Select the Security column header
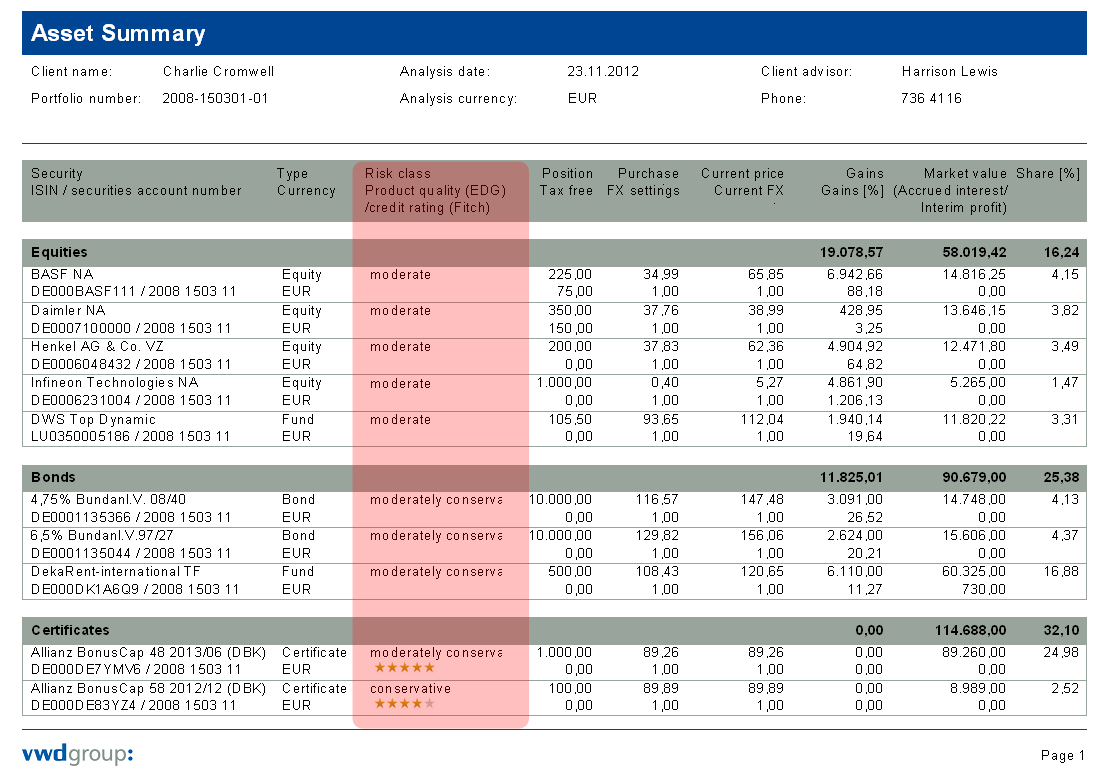The width and height of the screenshot is (1106, 771). [x=57, y=174]
